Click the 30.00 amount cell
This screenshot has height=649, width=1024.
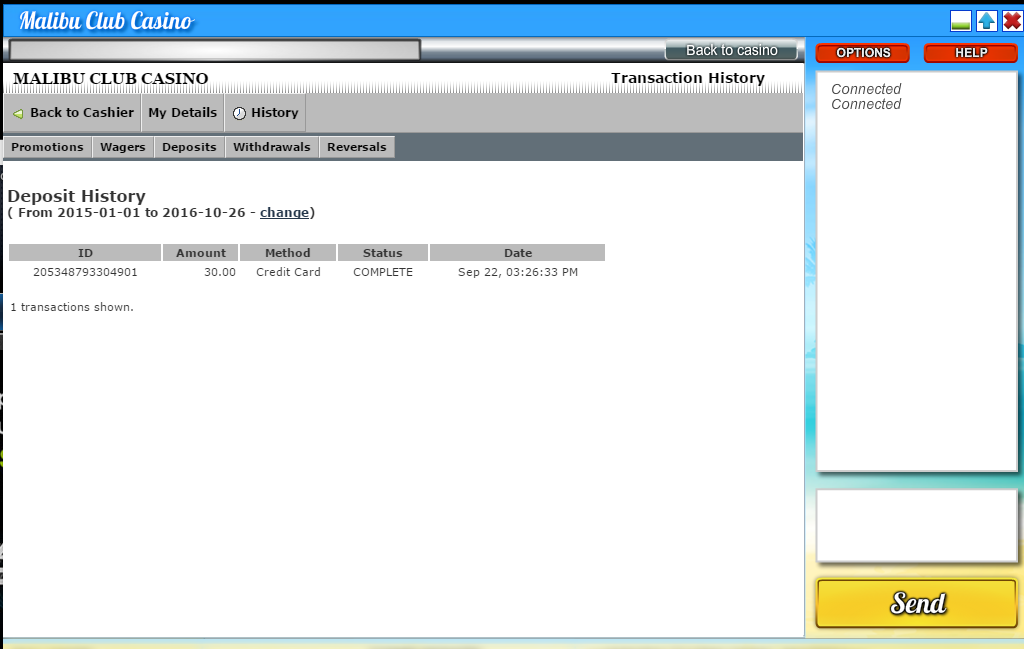220,272
